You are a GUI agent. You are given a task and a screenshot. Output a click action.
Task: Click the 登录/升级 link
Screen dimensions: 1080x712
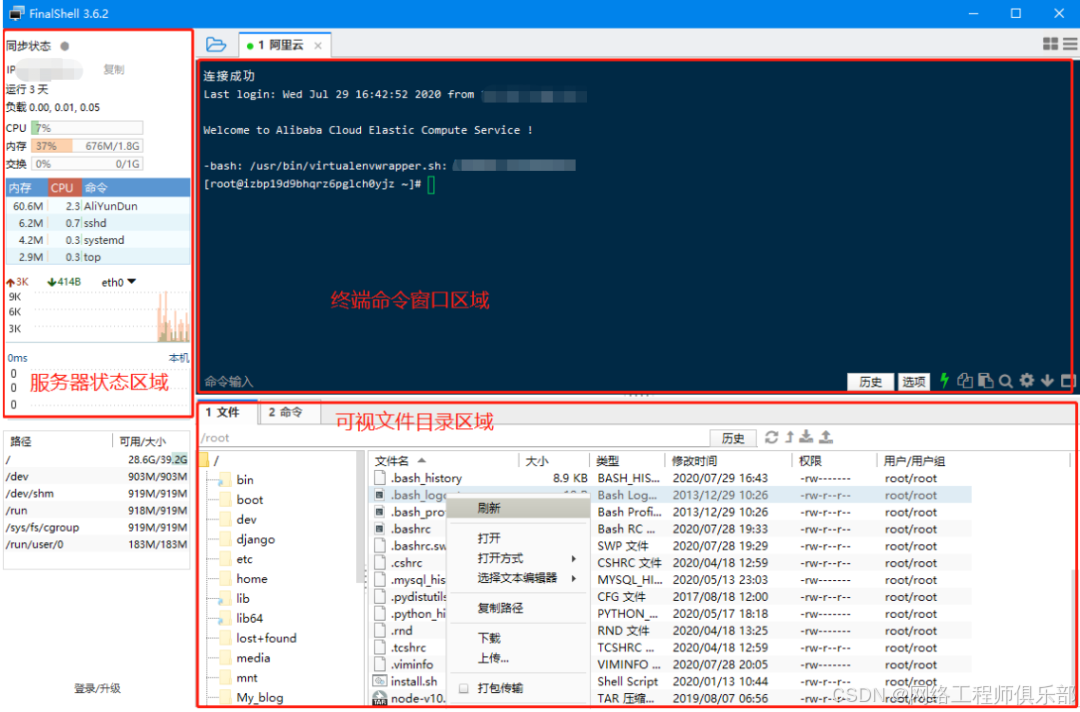tap(97, 688)
